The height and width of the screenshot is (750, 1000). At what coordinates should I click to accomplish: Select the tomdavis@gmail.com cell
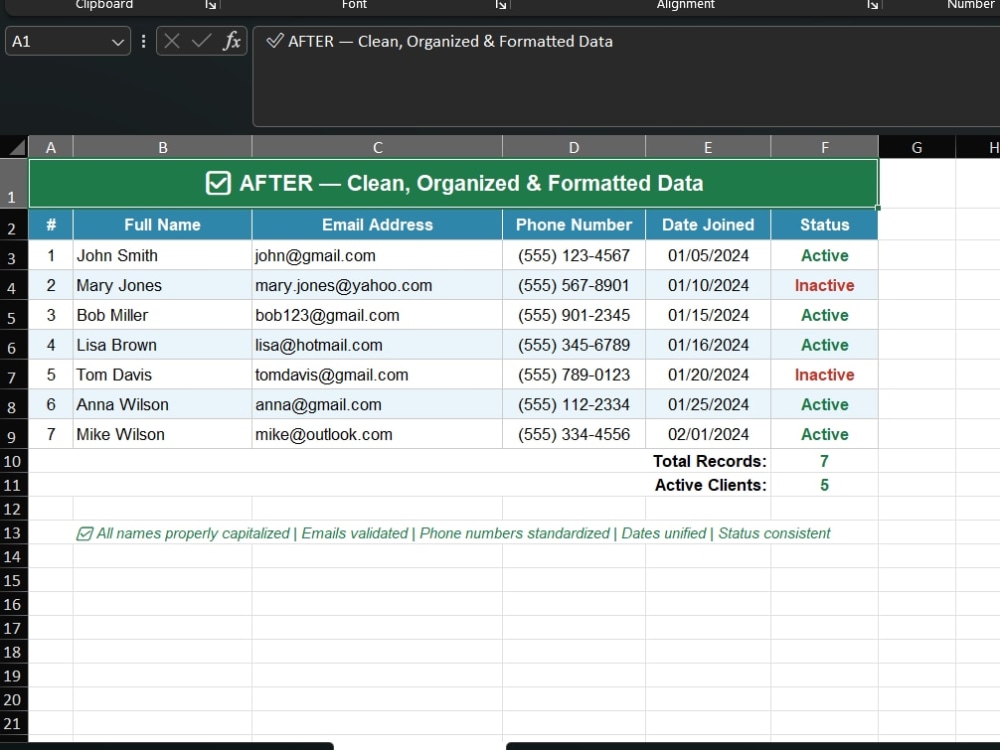(378, 374)
